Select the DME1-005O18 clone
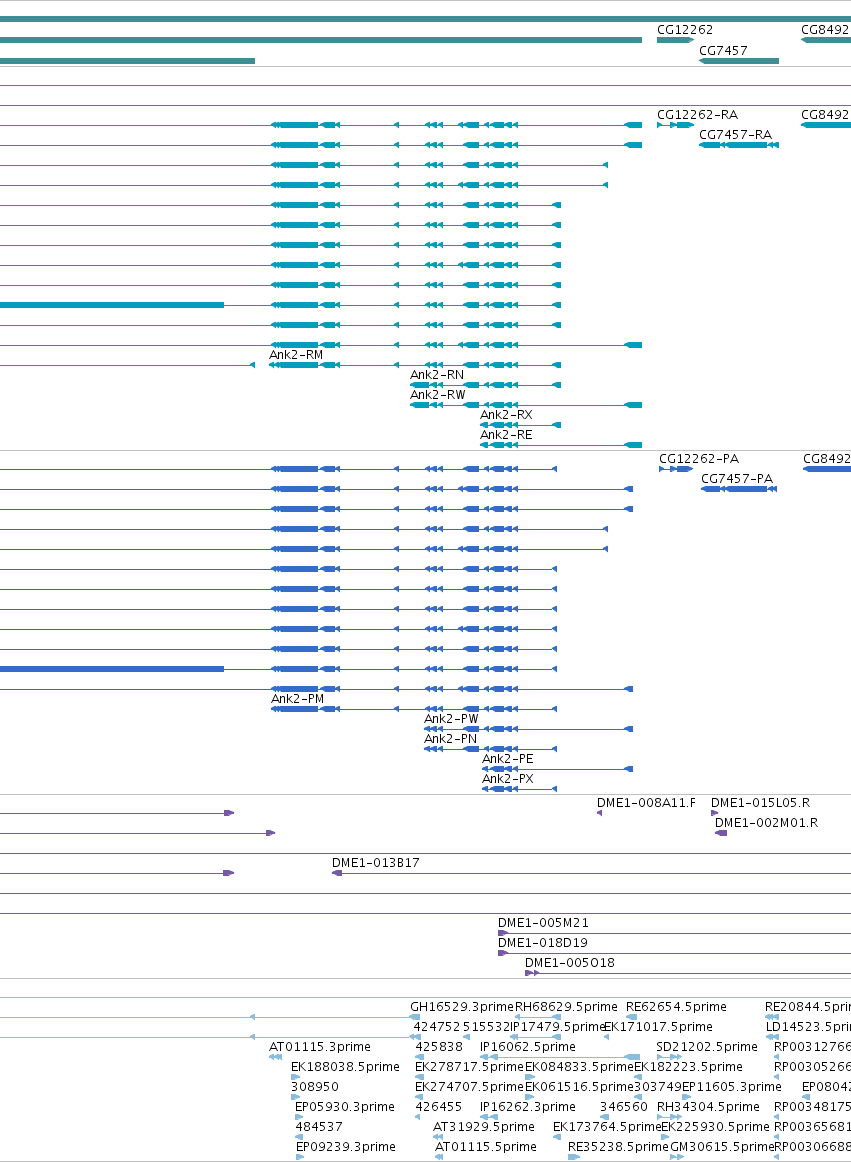The image size is (851, 1162). (x=570, y=963)
